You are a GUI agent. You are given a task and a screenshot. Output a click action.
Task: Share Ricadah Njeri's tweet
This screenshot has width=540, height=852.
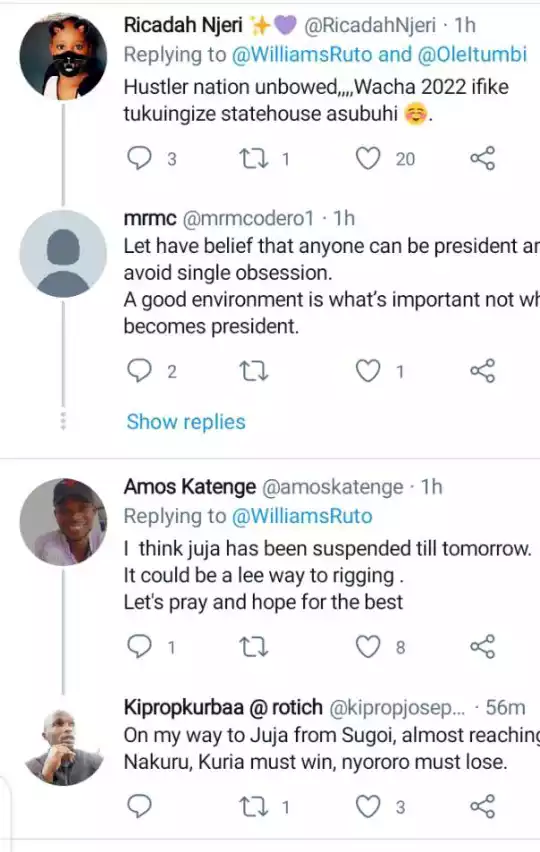tap(482, 158)
